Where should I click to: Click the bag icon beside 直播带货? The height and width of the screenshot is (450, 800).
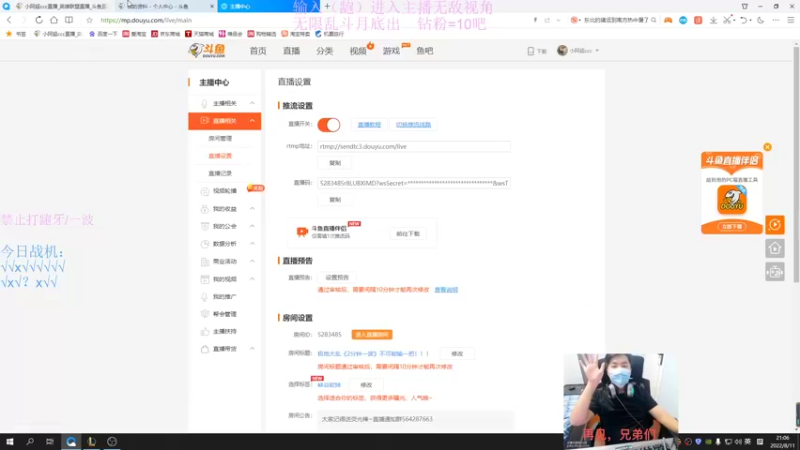point(205,349)
